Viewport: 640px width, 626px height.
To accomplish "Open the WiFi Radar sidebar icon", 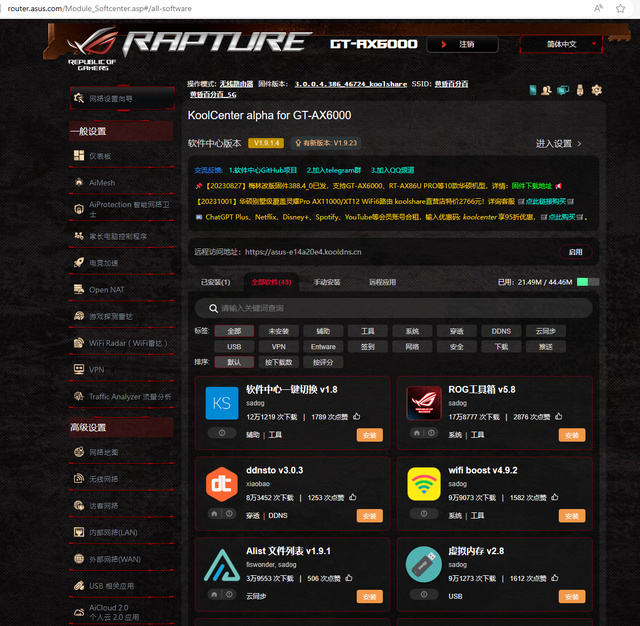I will [x=79, y=343].
